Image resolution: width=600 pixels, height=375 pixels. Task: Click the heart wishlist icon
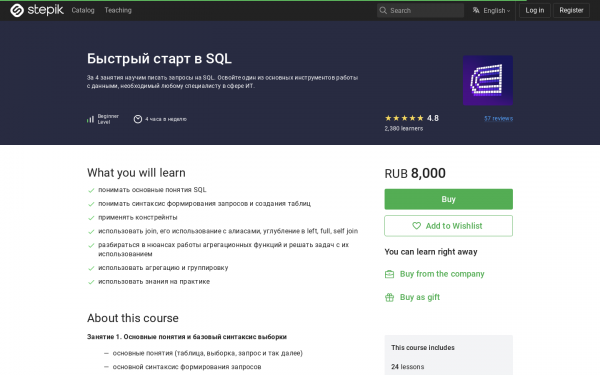(416, 226)
